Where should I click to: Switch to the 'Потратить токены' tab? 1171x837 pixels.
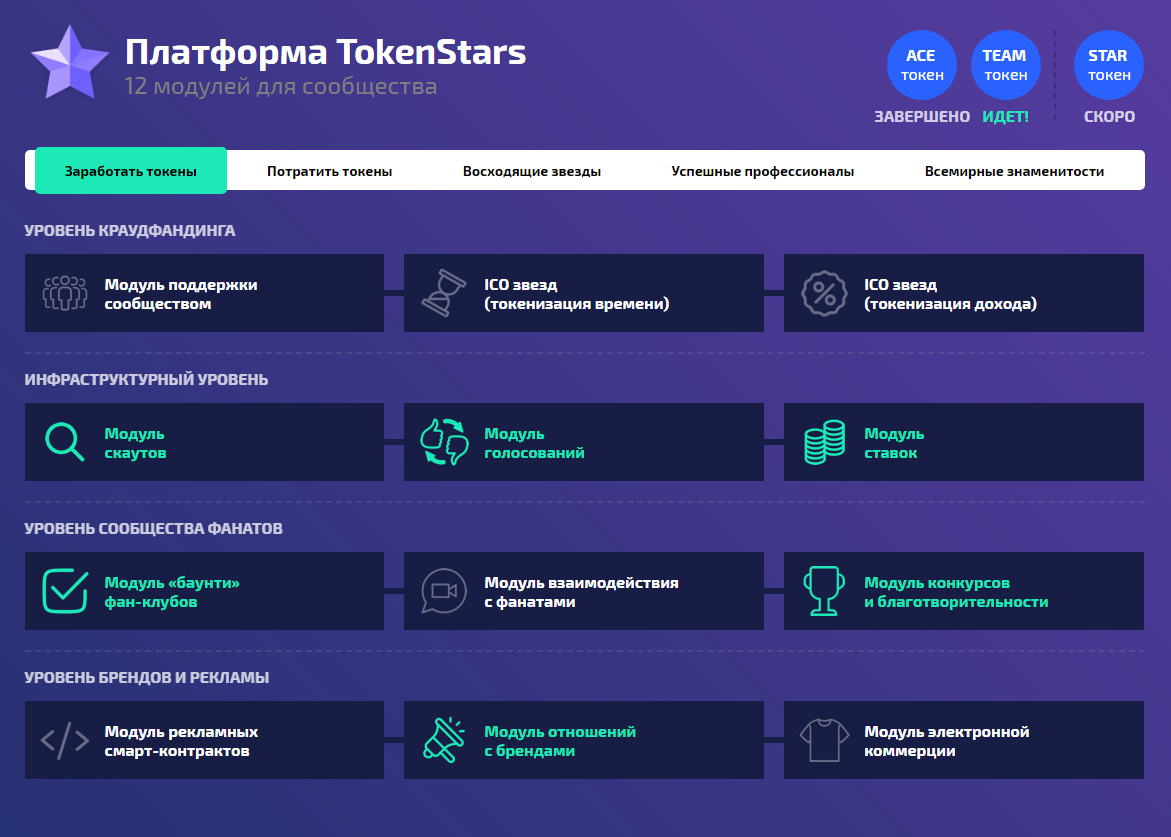pyautogui.click(x=329, y=171)
